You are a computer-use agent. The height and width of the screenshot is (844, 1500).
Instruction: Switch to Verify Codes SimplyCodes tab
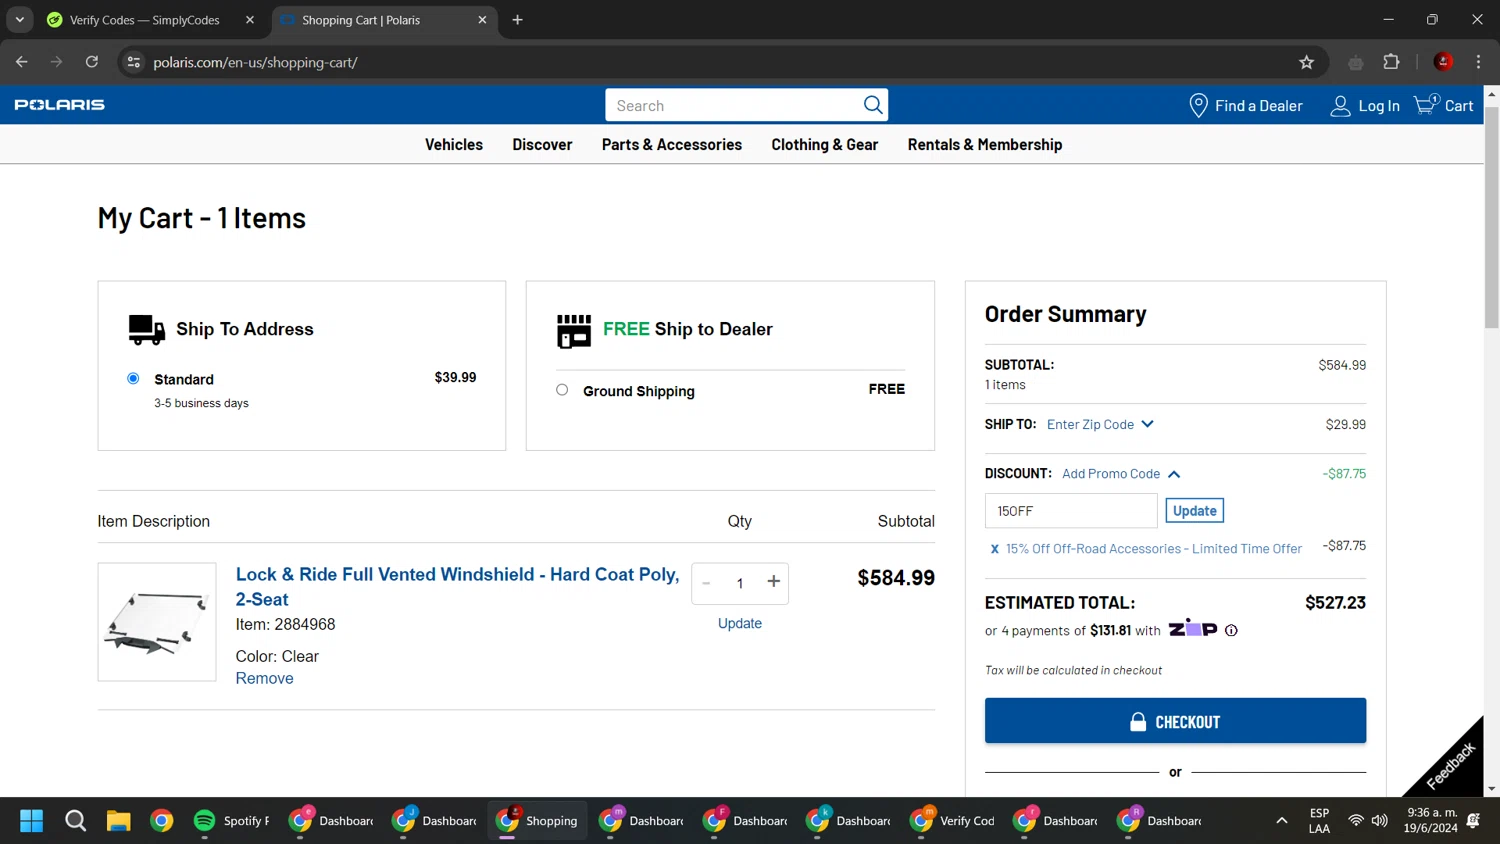tap(145, 20)
